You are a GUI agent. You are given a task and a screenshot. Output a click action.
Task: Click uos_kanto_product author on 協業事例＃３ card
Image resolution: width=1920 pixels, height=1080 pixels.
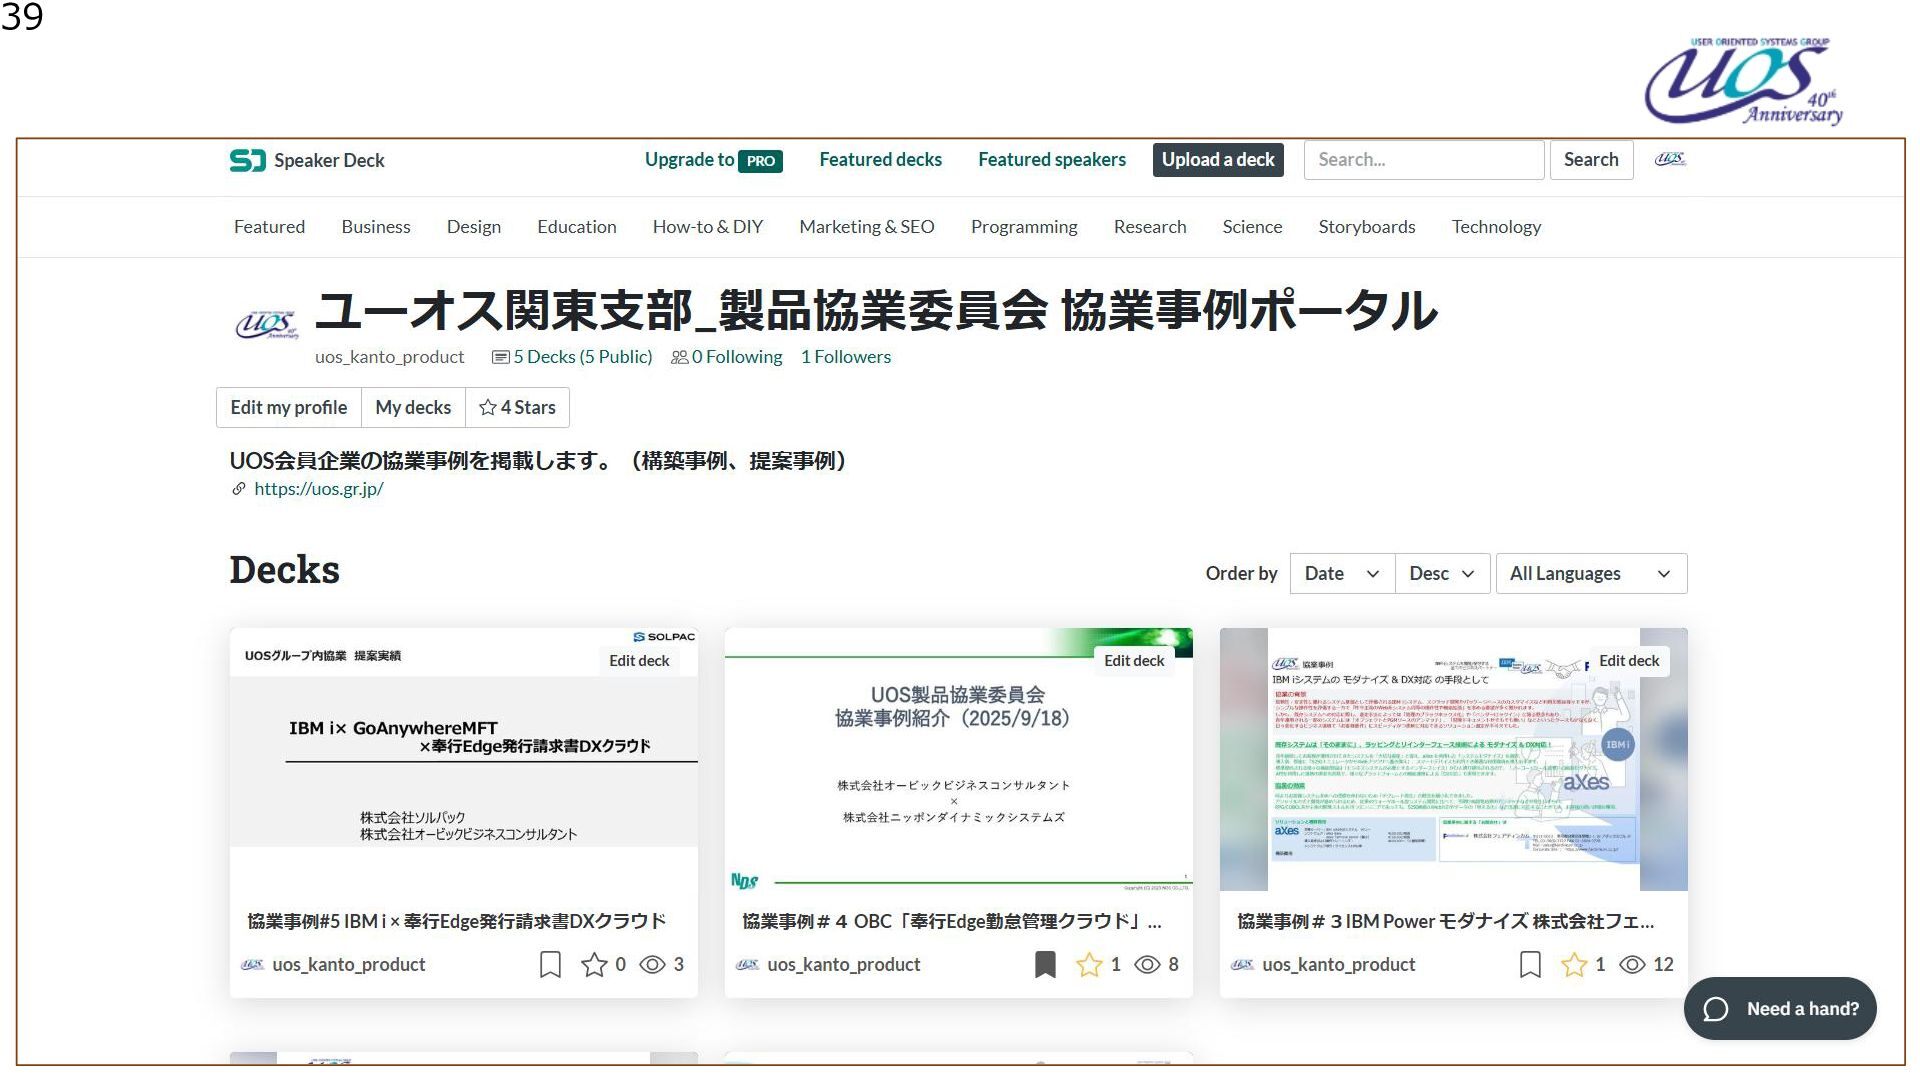[1339, 965]
